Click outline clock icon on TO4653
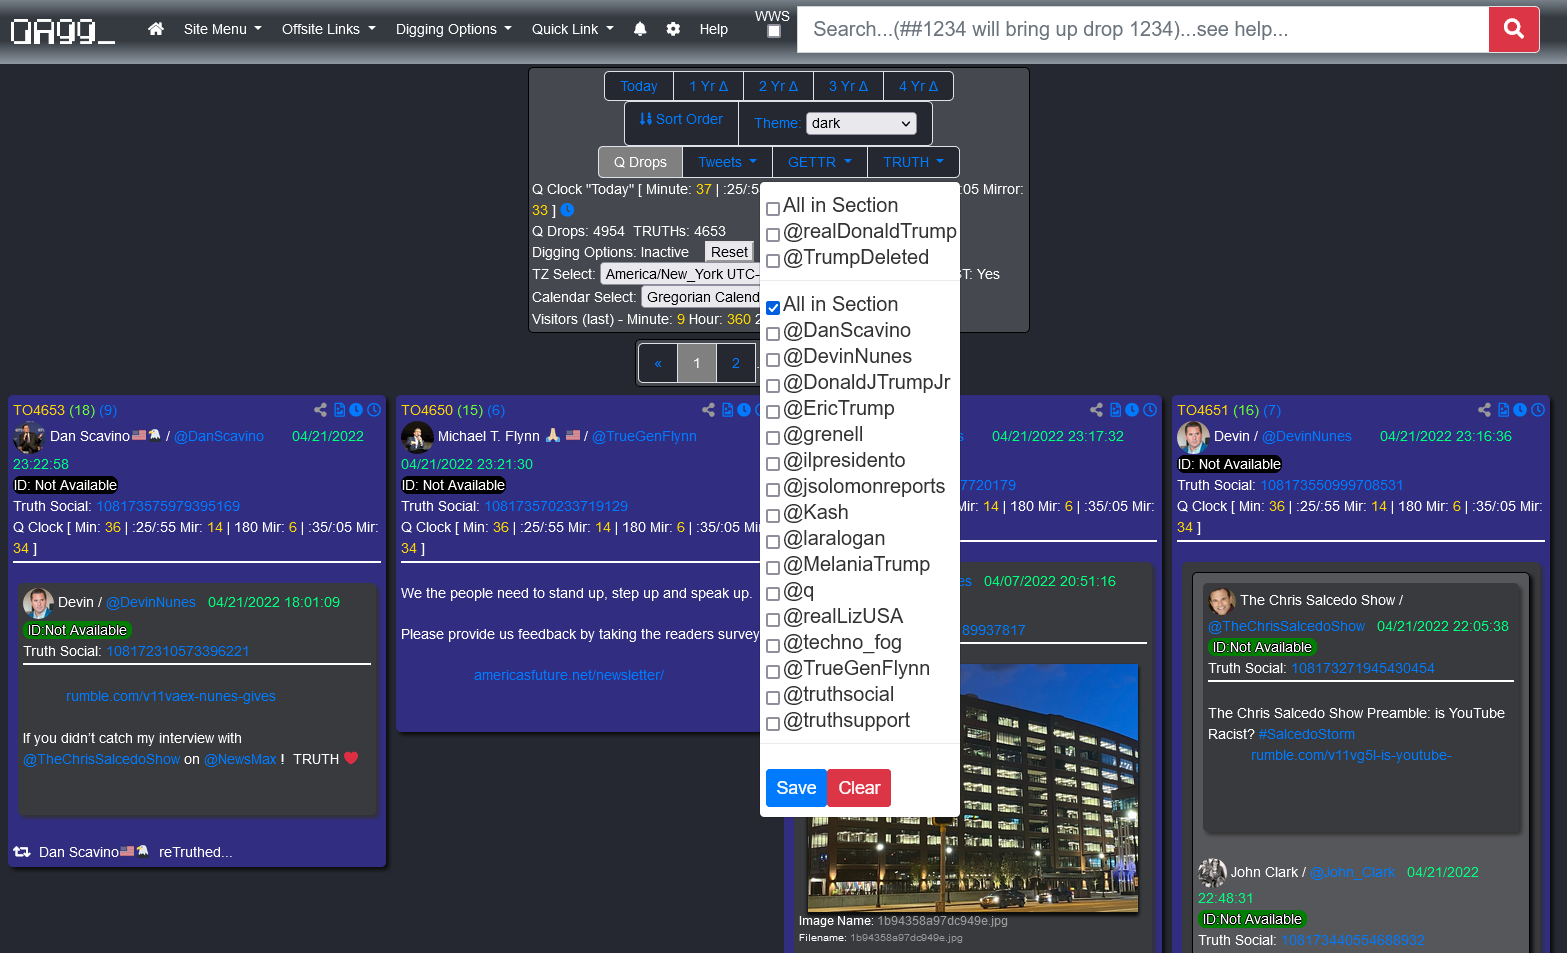The height and width of the screenshot is (953, 1567). click(x=374, y=410)
